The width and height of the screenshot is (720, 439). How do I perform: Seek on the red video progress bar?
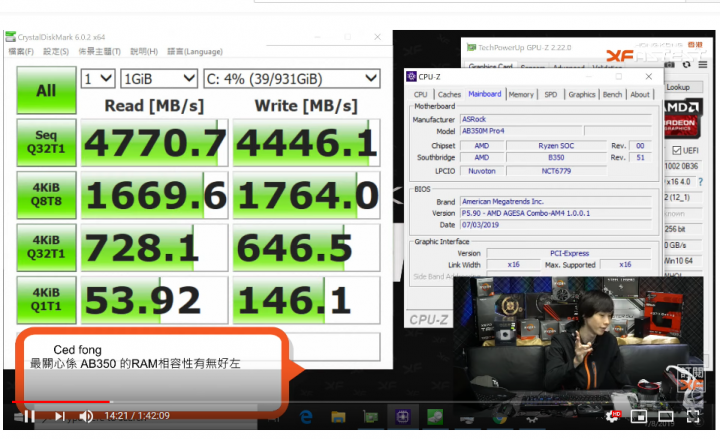coord(61,402)
